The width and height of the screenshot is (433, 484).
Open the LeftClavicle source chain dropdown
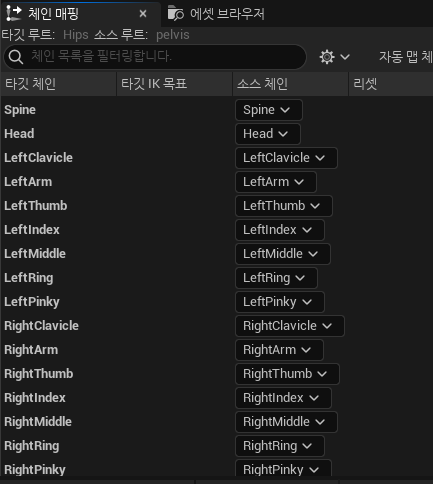[286, 158]
